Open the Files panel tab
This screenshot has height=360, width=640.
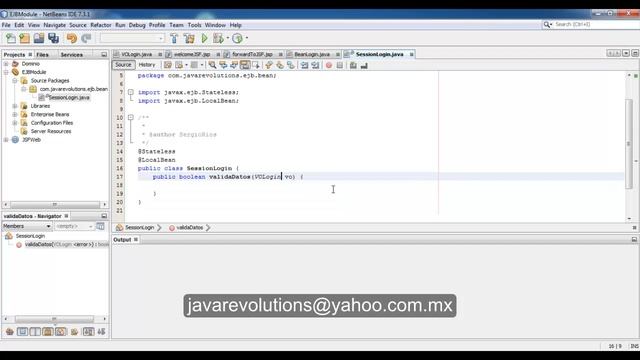pos(42,55)
